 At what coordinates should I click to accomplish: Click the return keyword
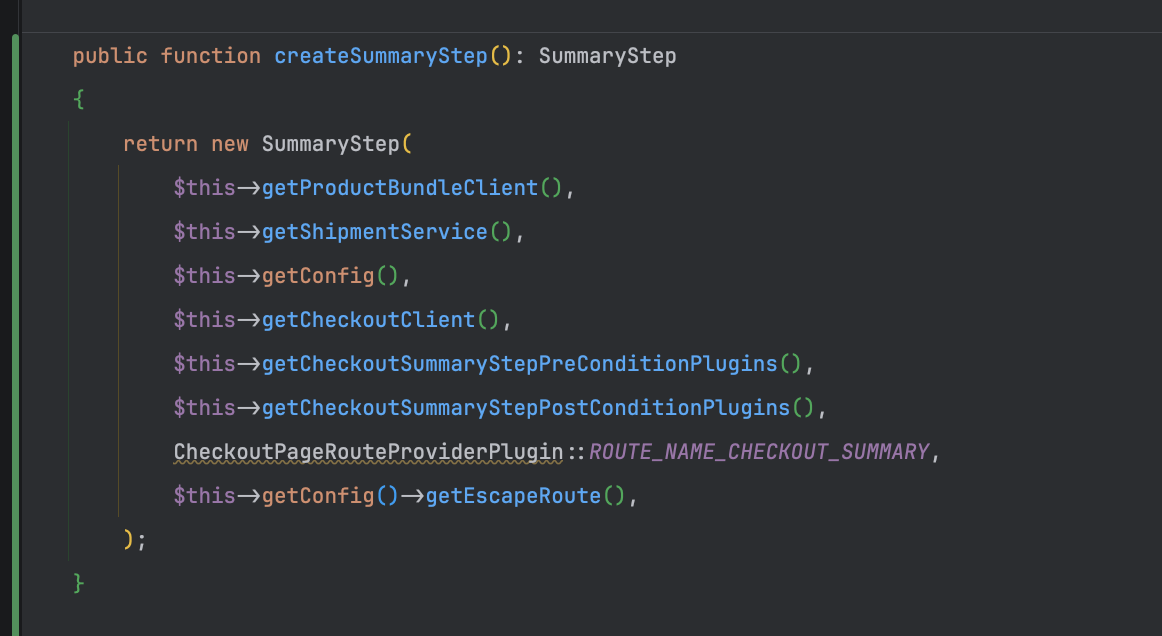tap(160, 143)
